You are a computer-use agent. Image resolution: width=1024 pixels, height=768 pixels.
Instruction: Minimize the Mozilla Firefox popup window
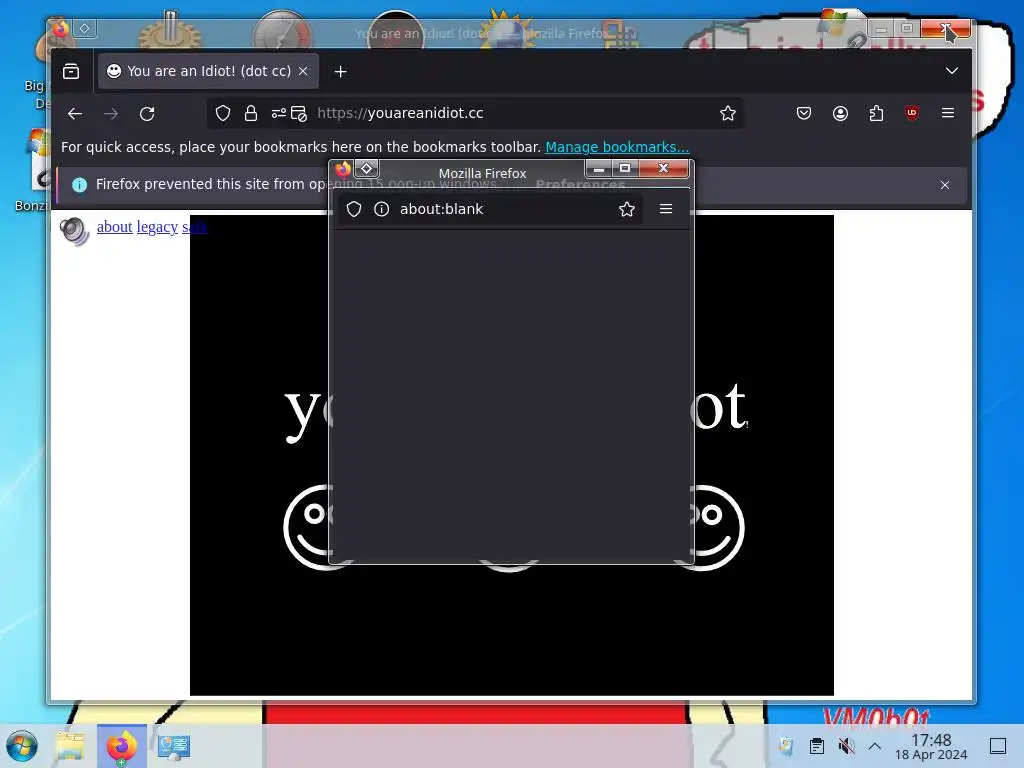click(x=599, y=168)
